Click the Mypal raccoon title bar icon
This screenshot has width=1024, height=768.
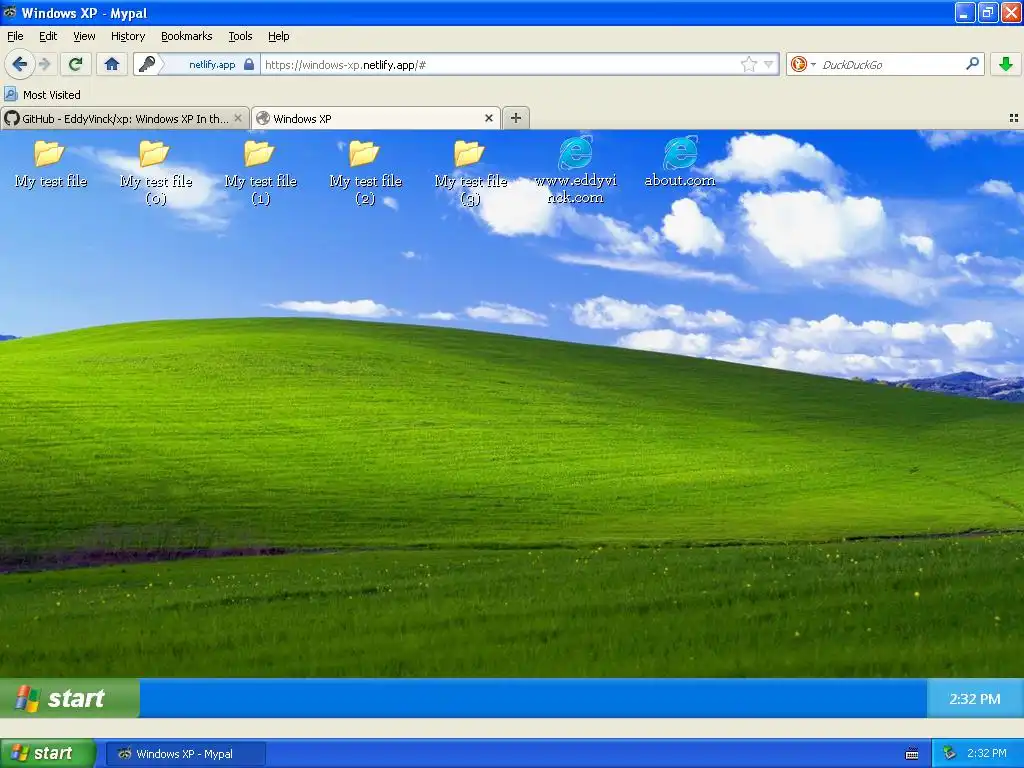[x=9, y=12]
